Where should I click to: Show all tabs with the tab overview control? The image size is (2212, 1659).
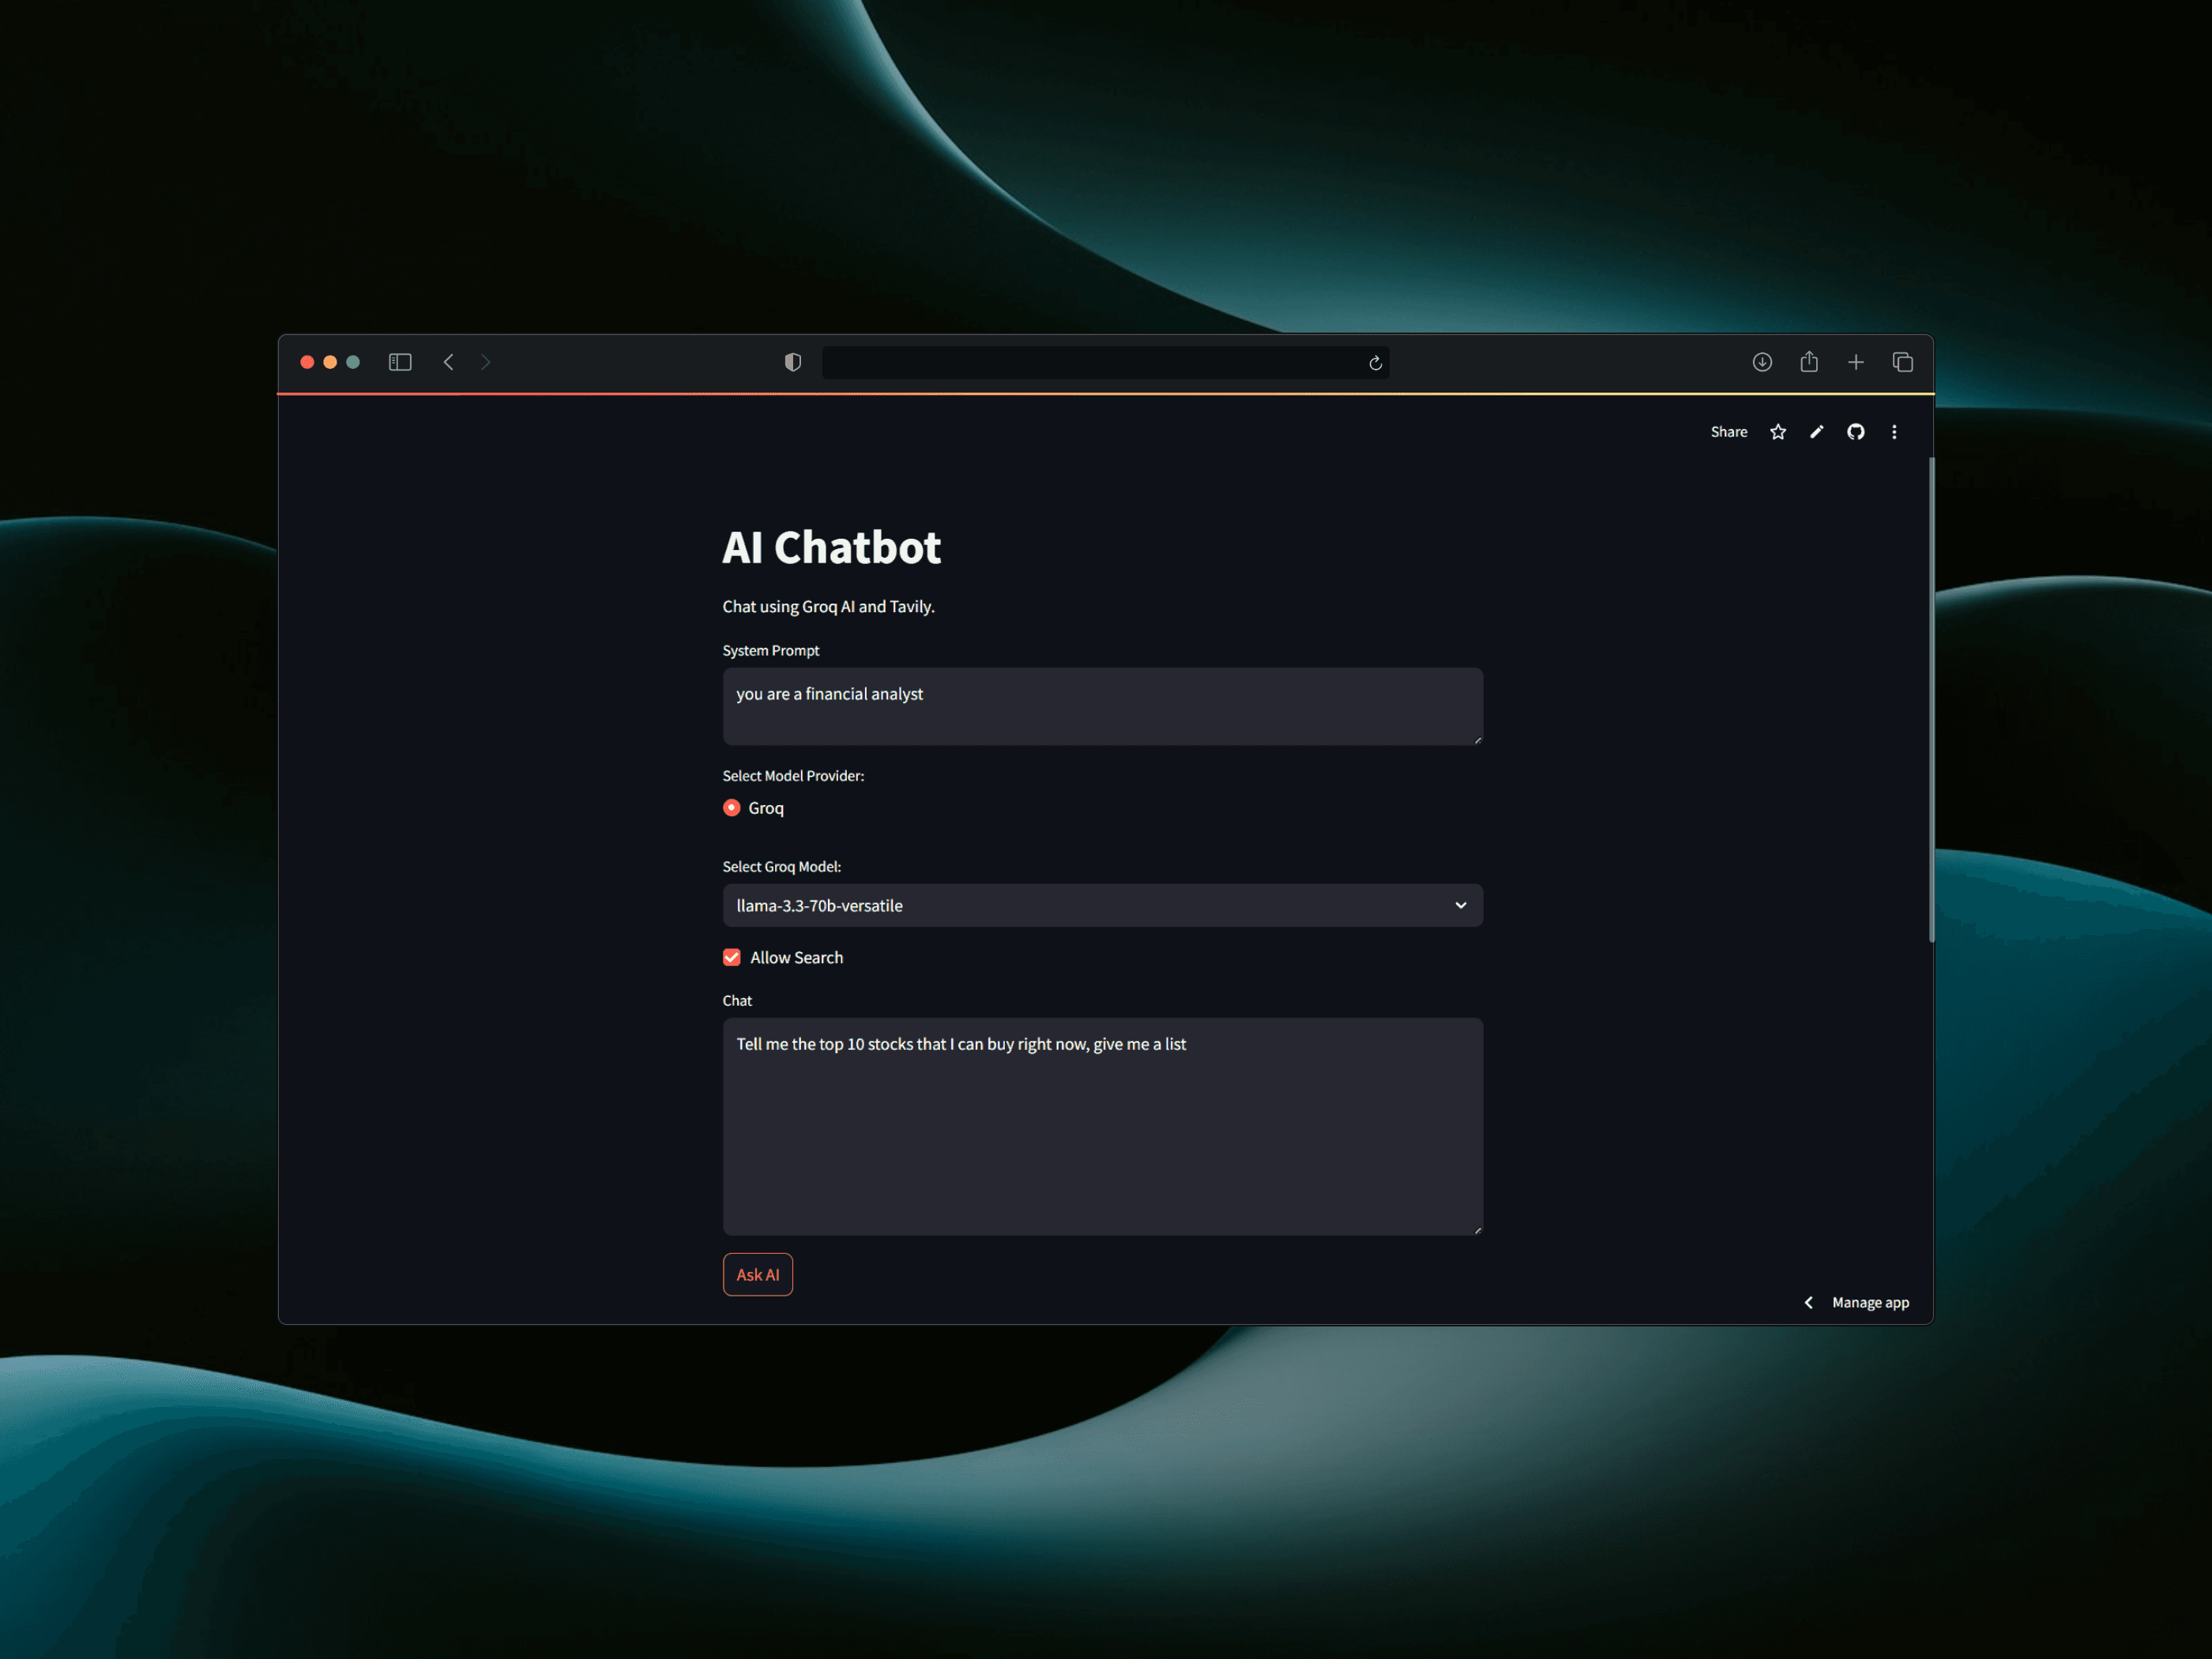coord(1903,362)
